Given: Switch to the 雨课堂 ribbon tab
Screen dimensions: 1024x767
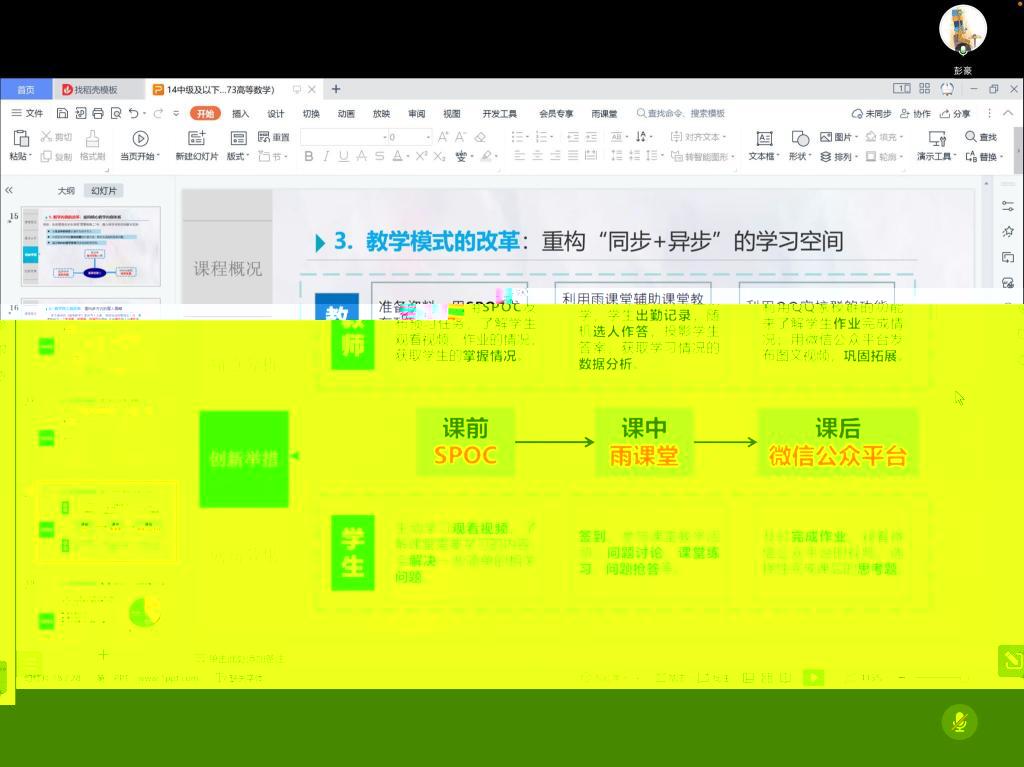Looking at the screenshot, I should coord(604,114).
